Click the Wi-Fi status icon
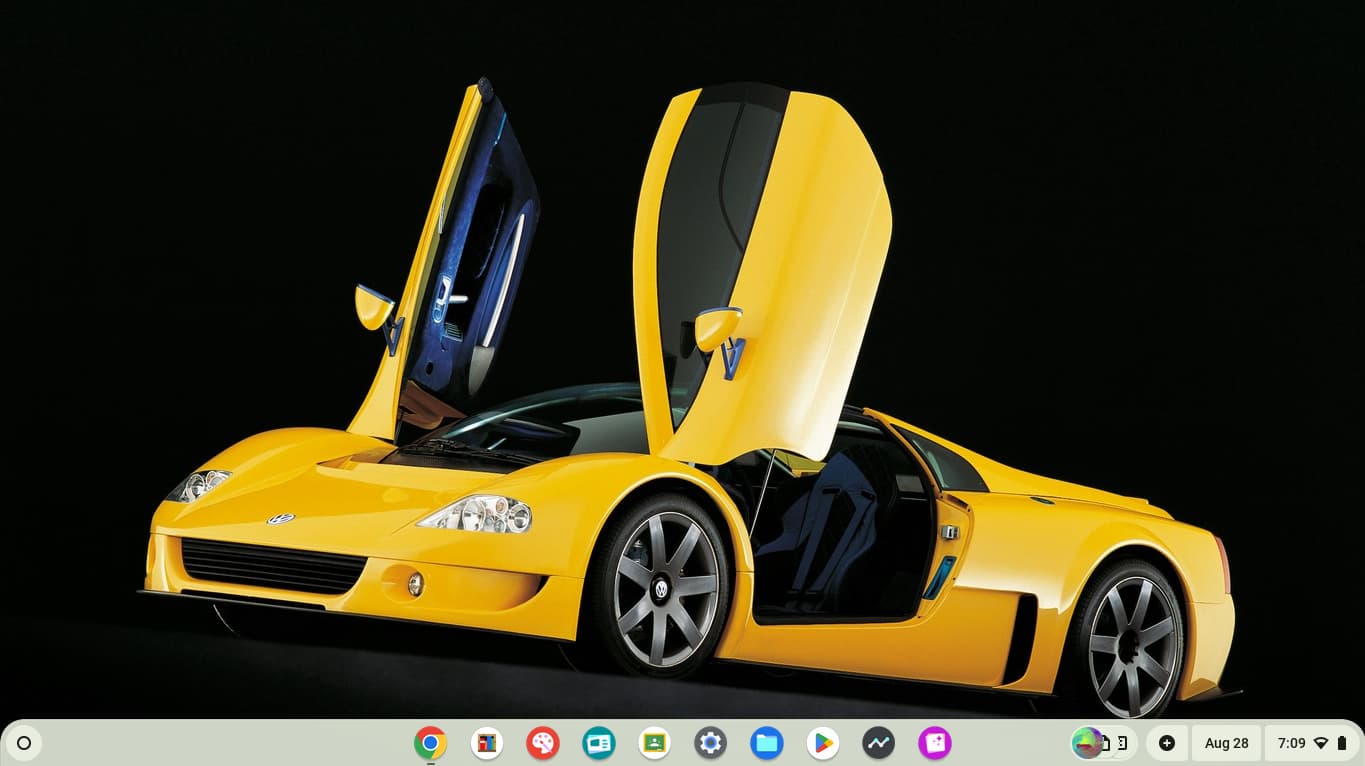Screen dimensions: 1365x766 (1321, 743)
